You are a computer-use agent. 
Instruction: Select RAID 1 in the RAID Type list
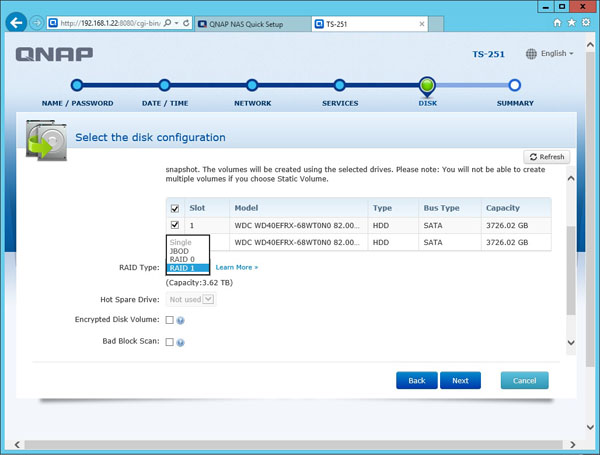(188, 268)
